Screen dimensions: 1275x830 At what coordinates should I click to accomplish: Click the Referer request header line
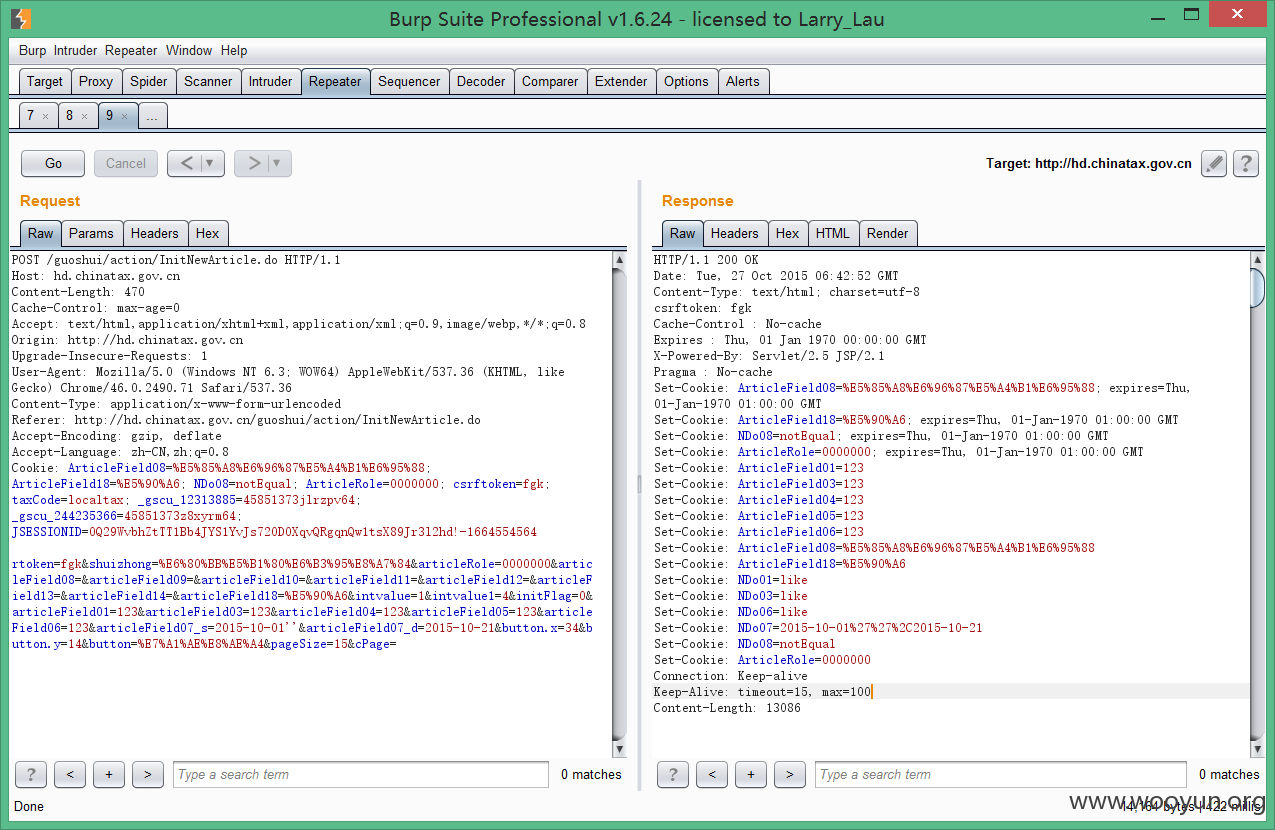[246, 420]
